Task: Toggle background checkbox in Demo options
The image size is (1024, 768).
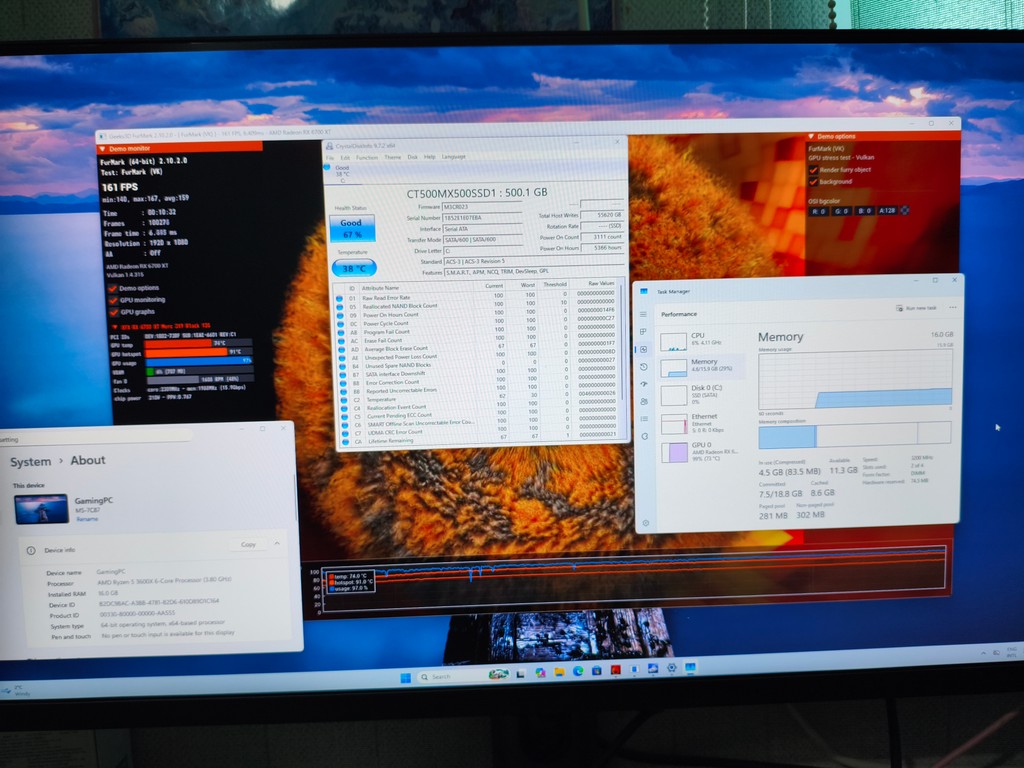Action: (x=814, y=182)
